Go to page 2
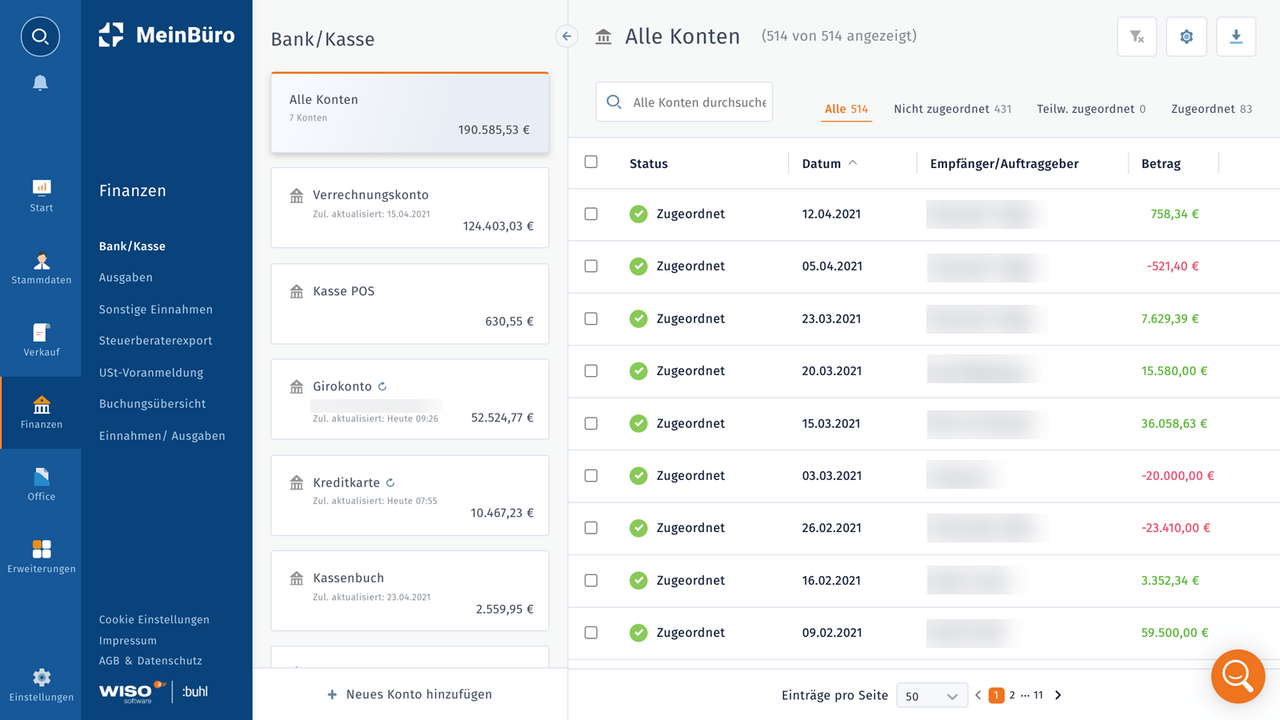Viewport: 1280px width, 720px height. [x=1012, y=695]
